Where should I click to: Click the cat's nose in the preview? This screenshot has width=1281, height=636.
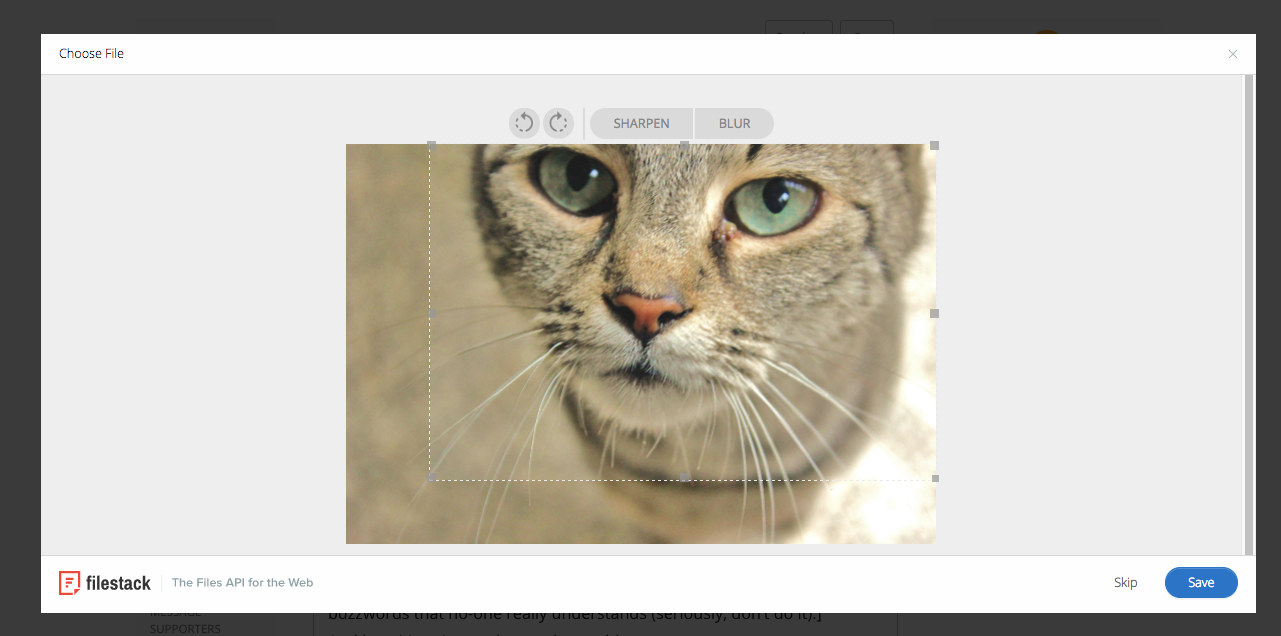coord(650,313)
